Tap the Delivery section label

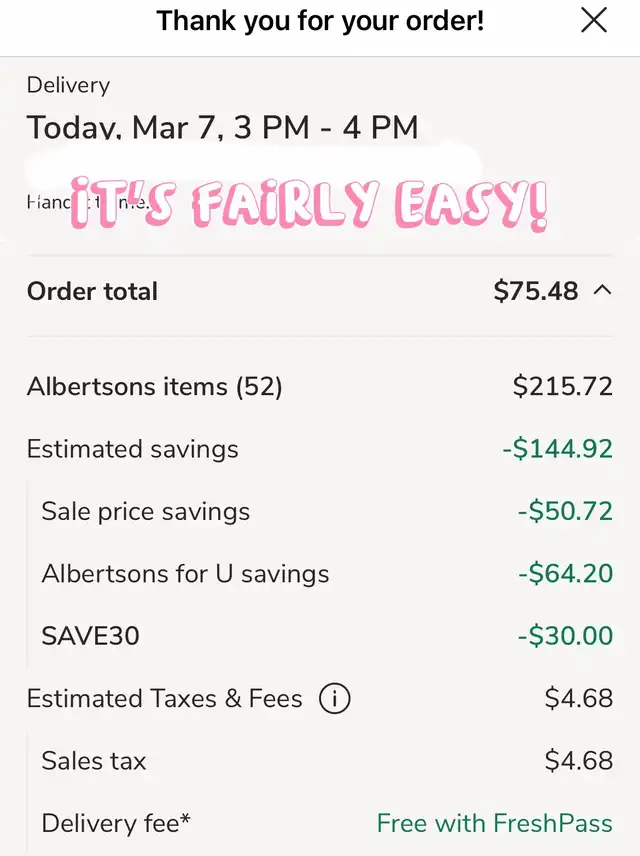pyautogui.click(x=68, y=86)
